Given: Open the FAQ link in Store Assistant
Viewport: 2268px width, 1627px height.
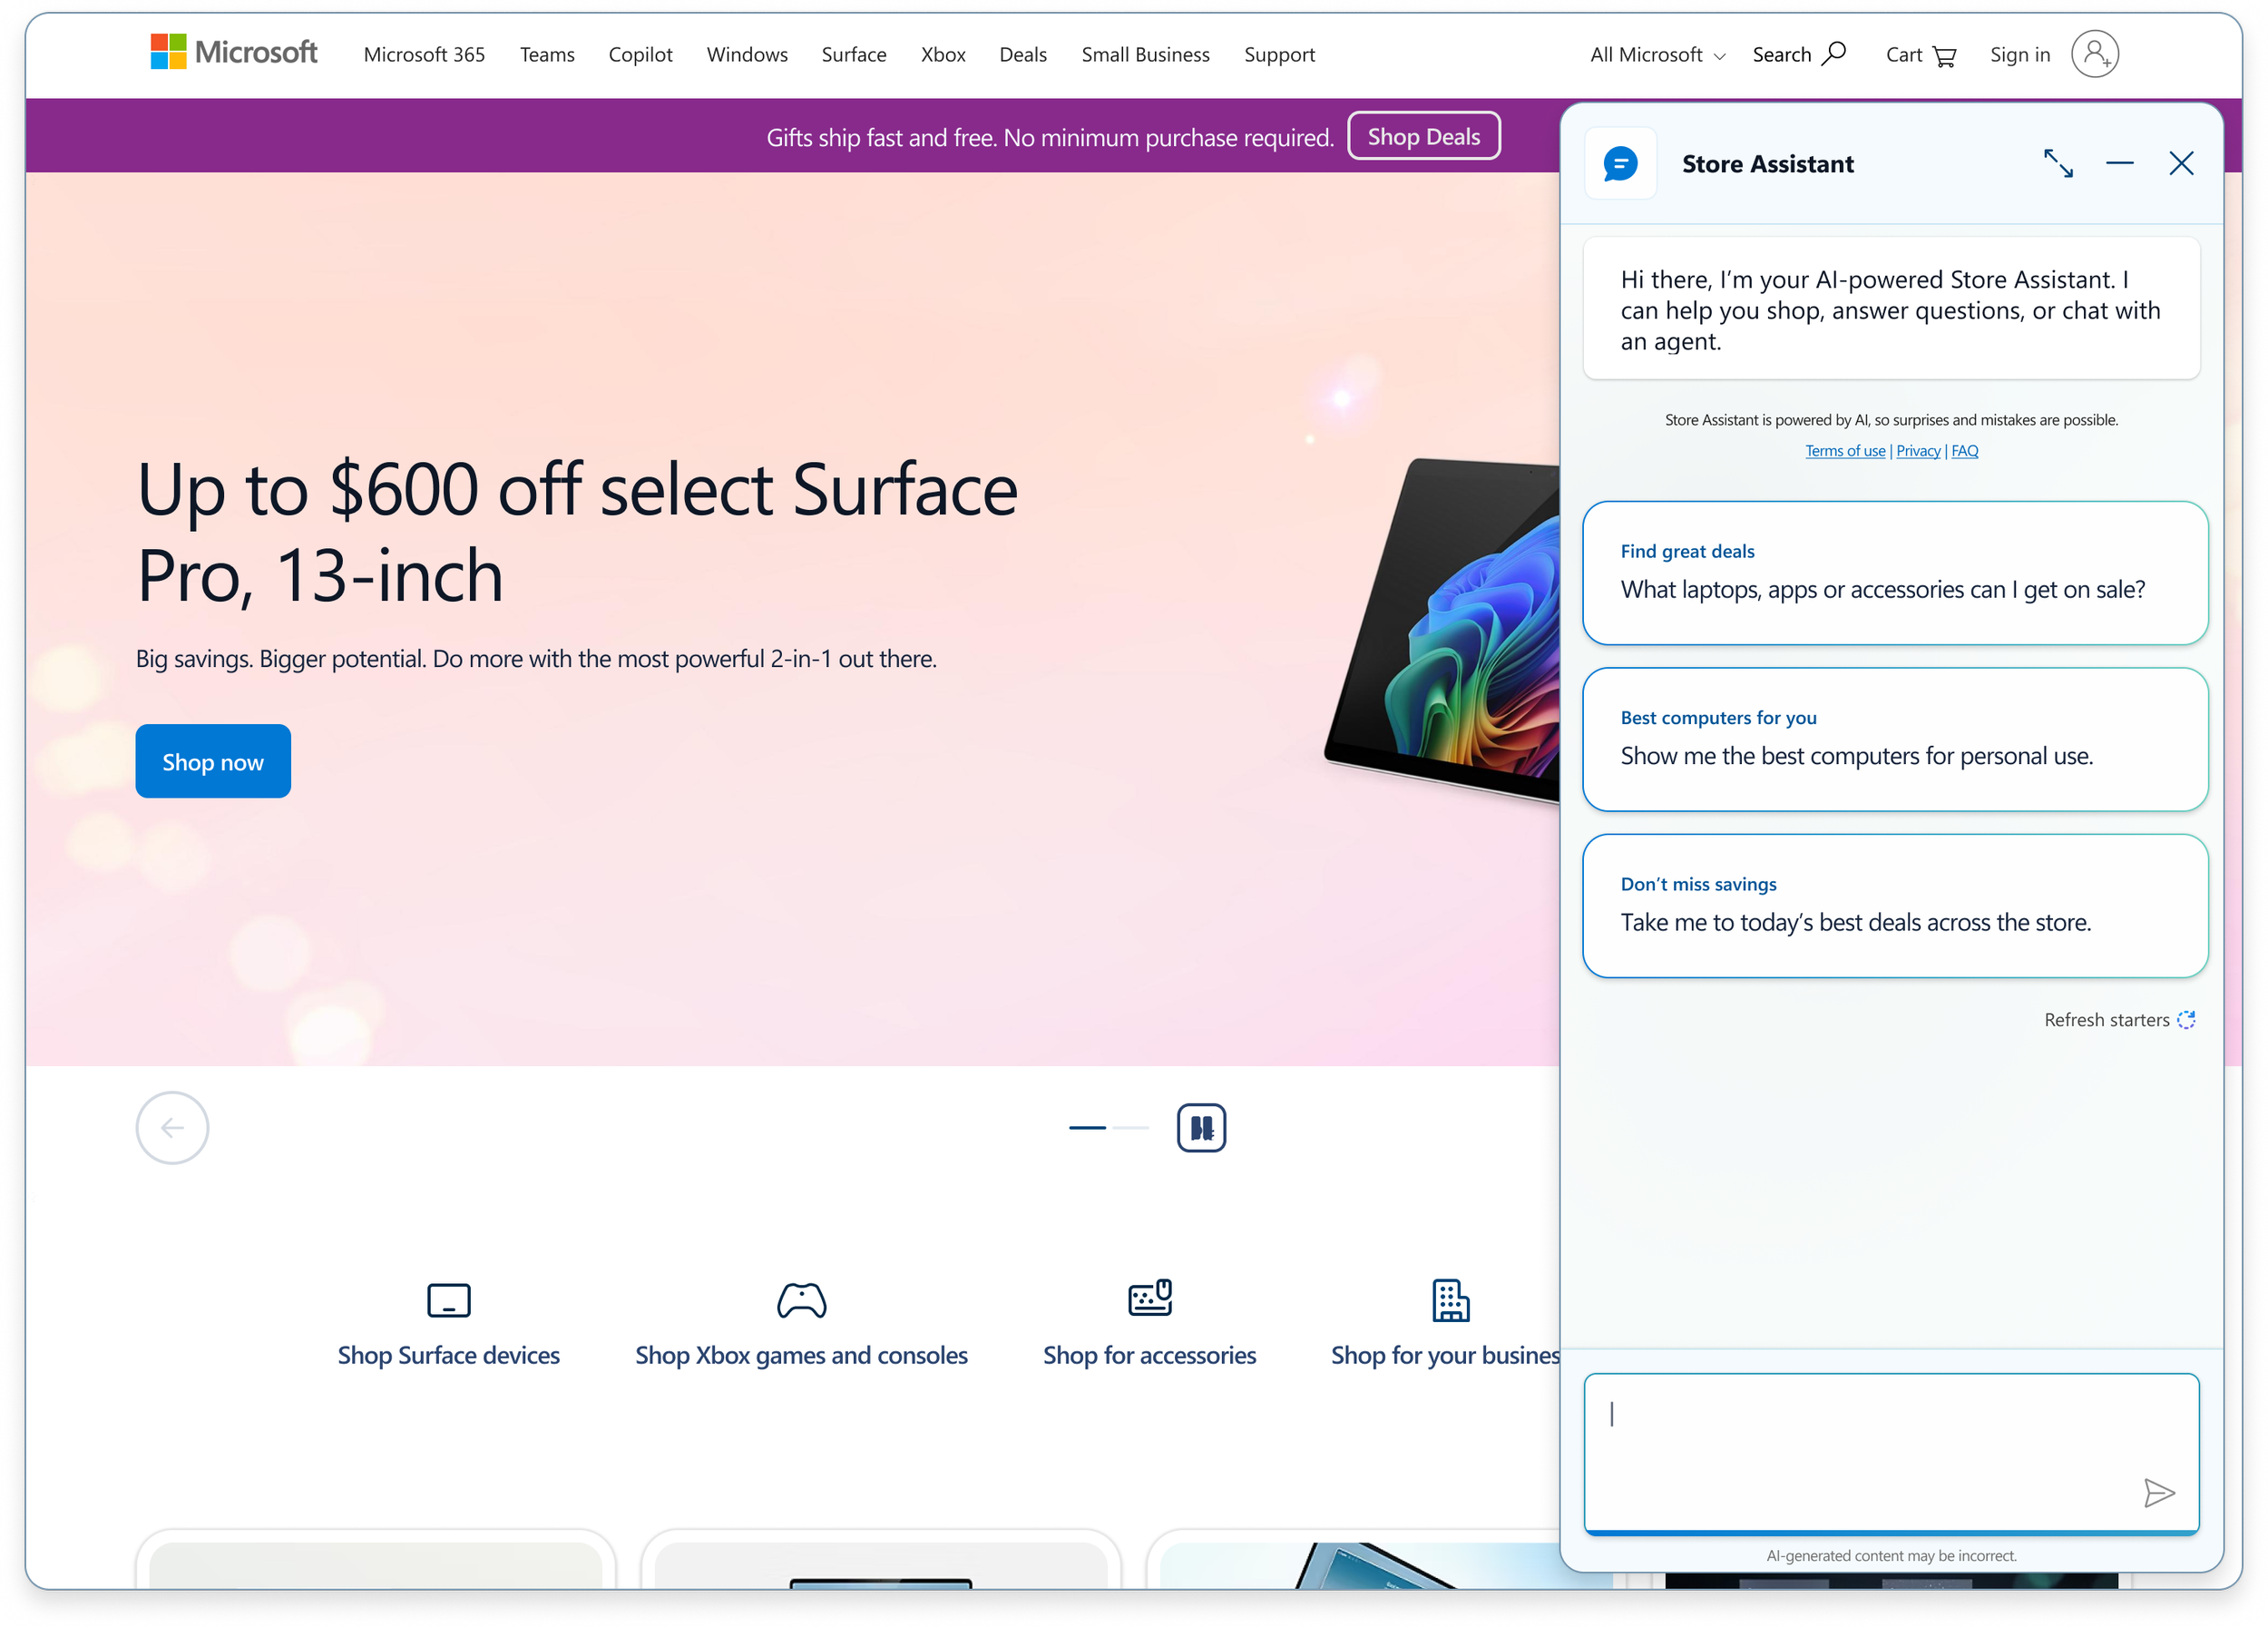Looking at the screenshot, I should 1964,451.
